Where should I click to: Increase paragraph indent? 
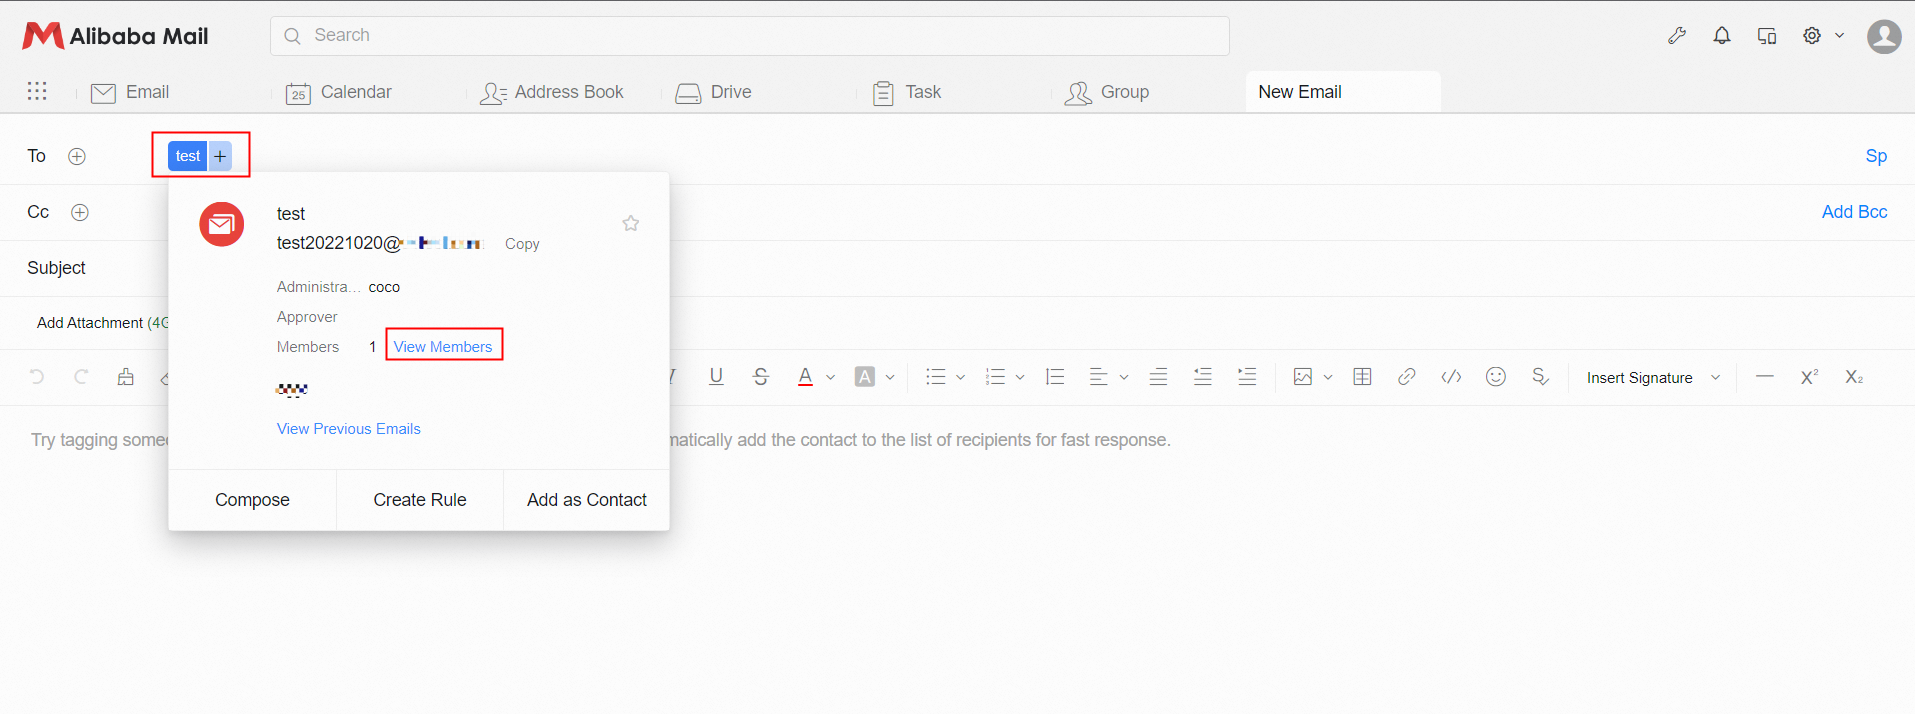pos(1247,377)
